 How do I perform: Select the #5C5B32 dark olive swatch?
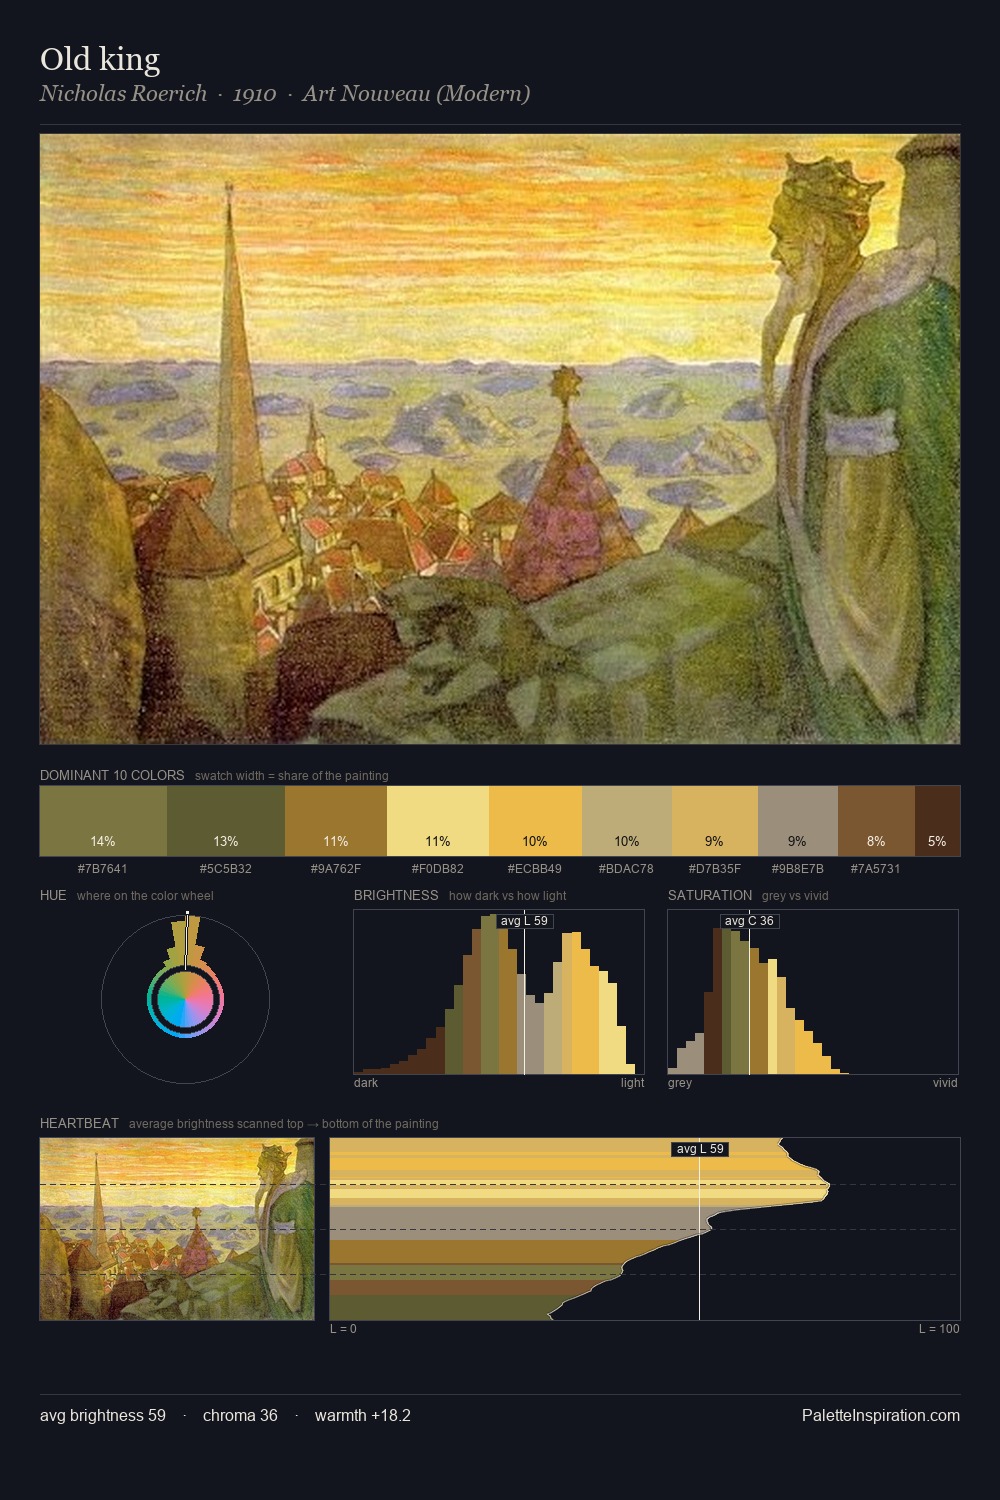pos(226,821)
